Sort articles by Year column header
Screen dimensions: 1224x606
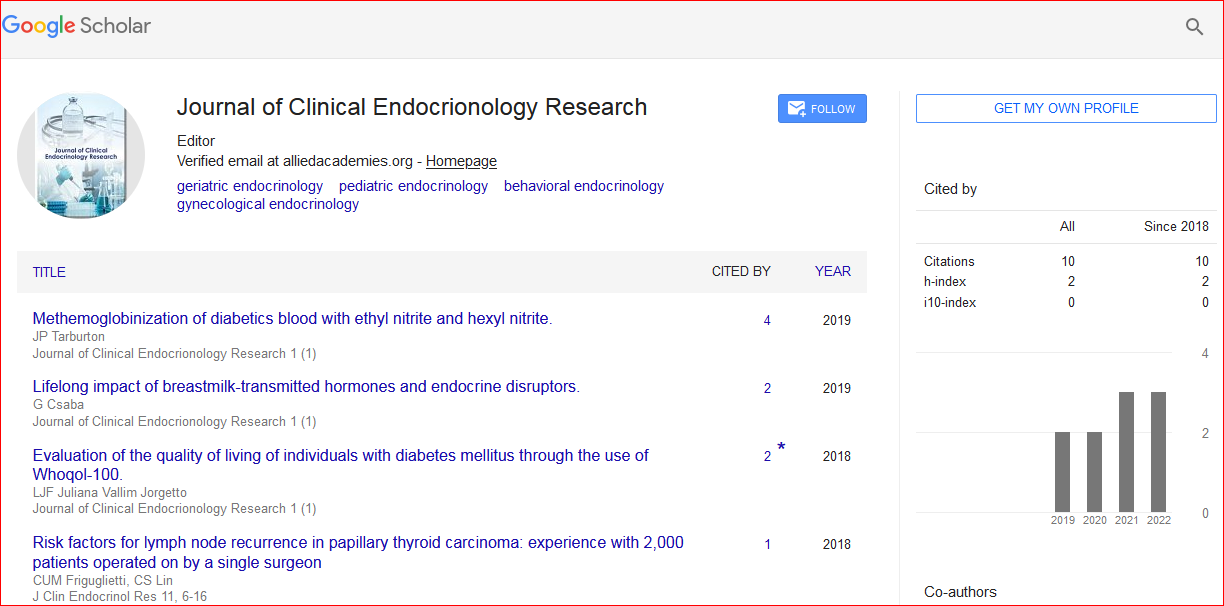(832, 271)
